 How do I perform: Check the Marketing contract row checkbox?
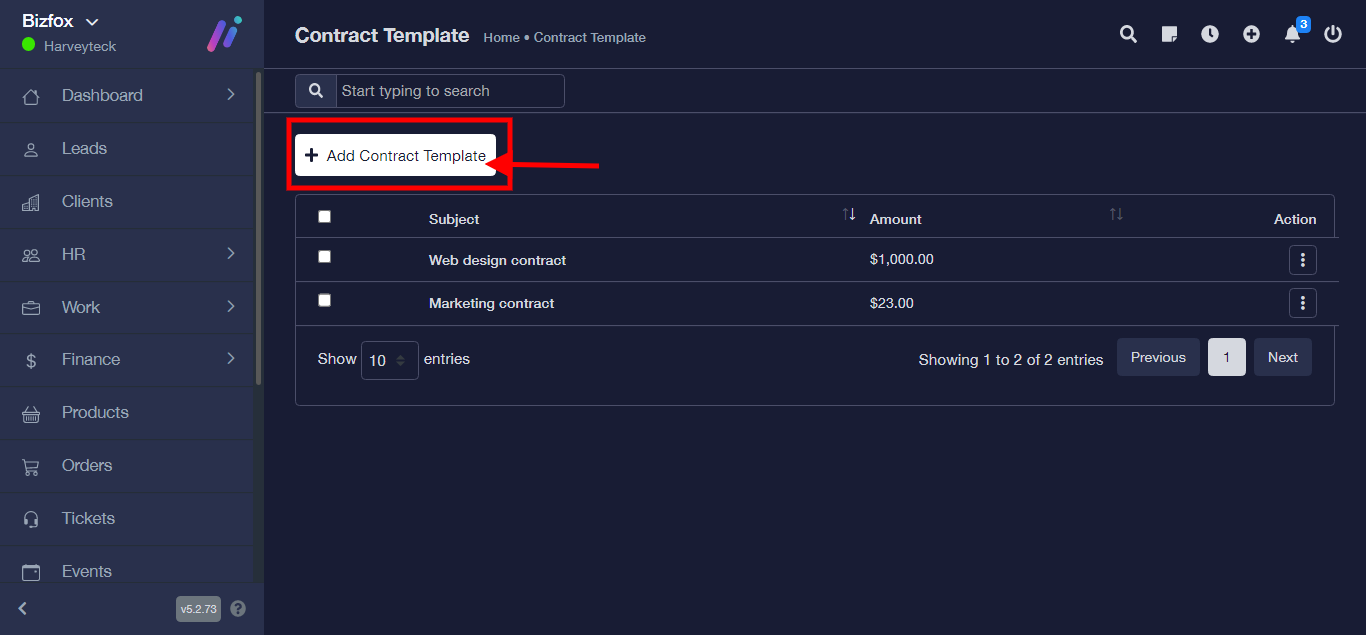324,300
